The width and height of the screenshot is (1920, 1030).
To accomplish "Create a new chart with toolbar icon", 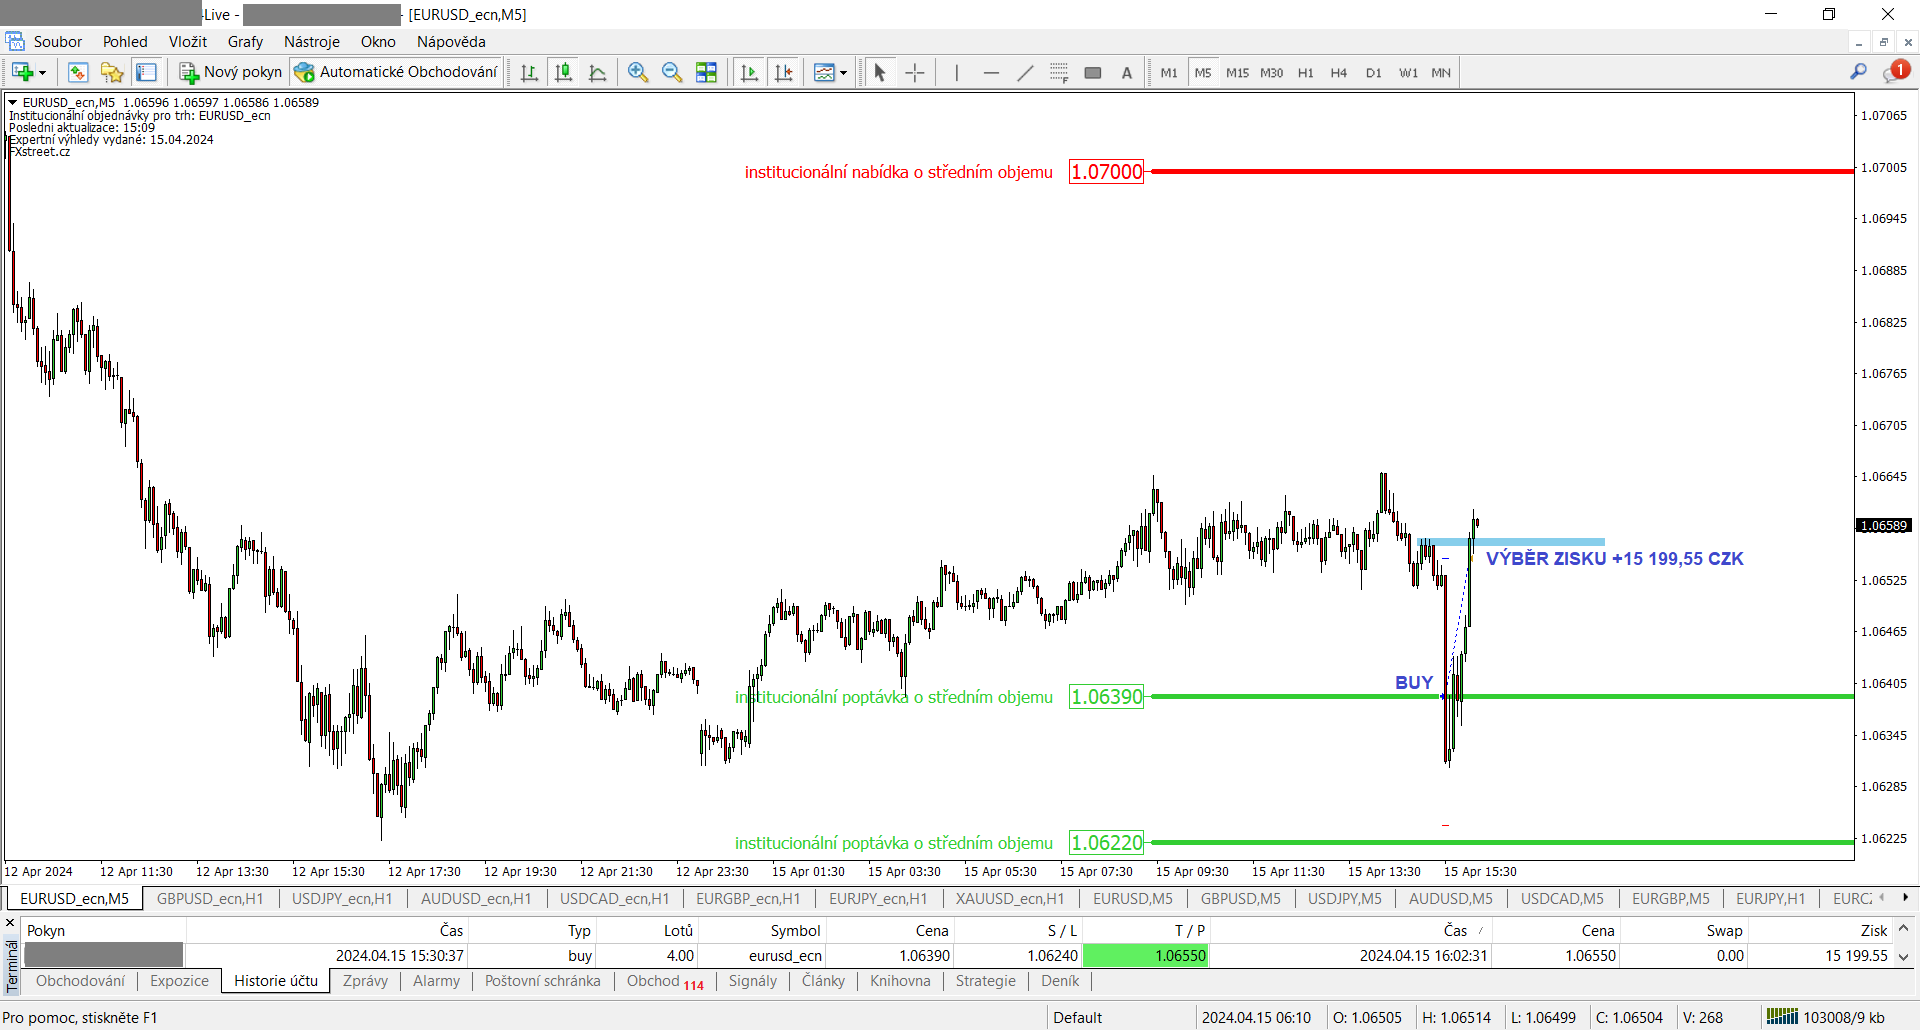I will 22,72.
